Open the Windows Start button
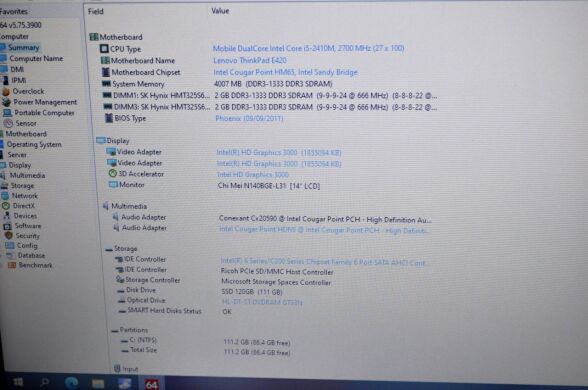Screen dimensions: 588x390 point(18,382)
